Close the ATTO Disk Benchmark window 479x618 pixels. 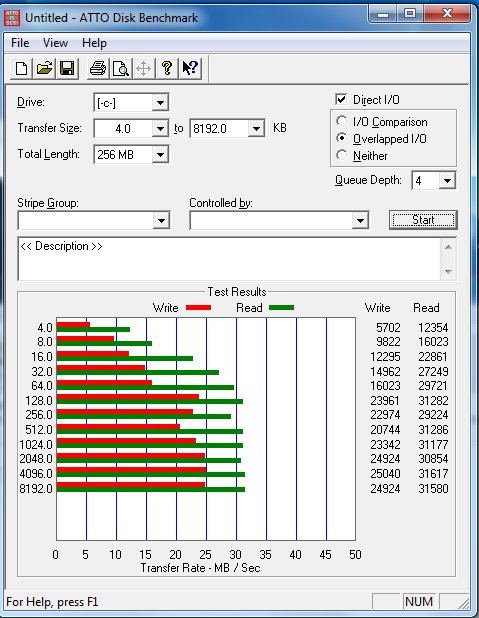(x=447, y=14)
